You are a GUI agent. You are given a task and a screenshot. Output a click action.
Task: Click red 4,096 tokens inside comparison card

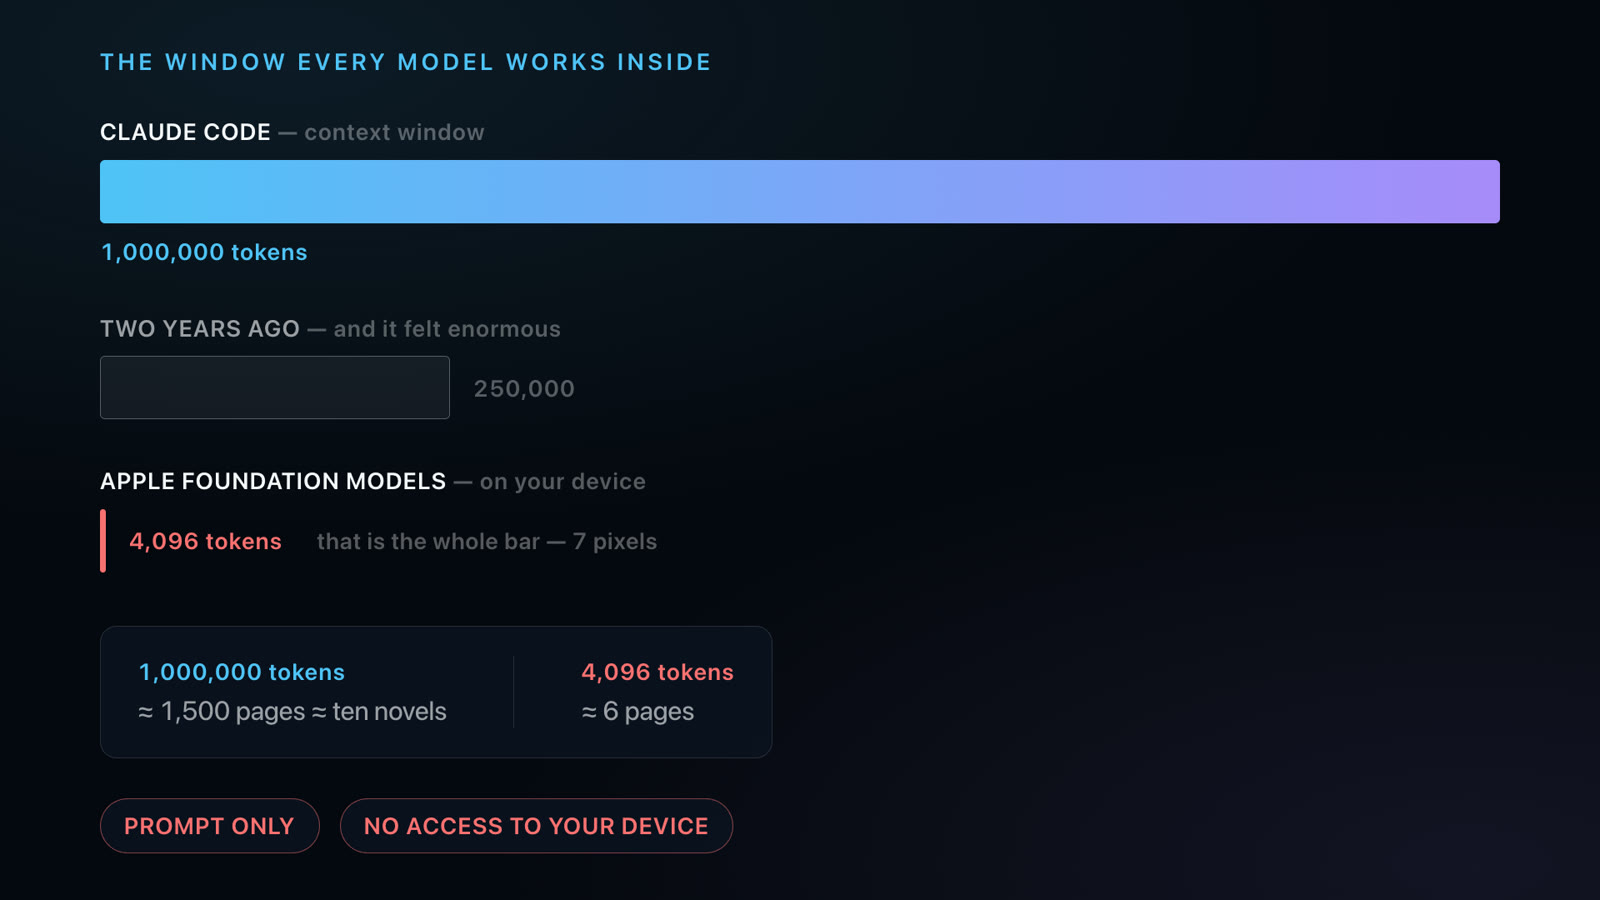(x=657, y=672)
